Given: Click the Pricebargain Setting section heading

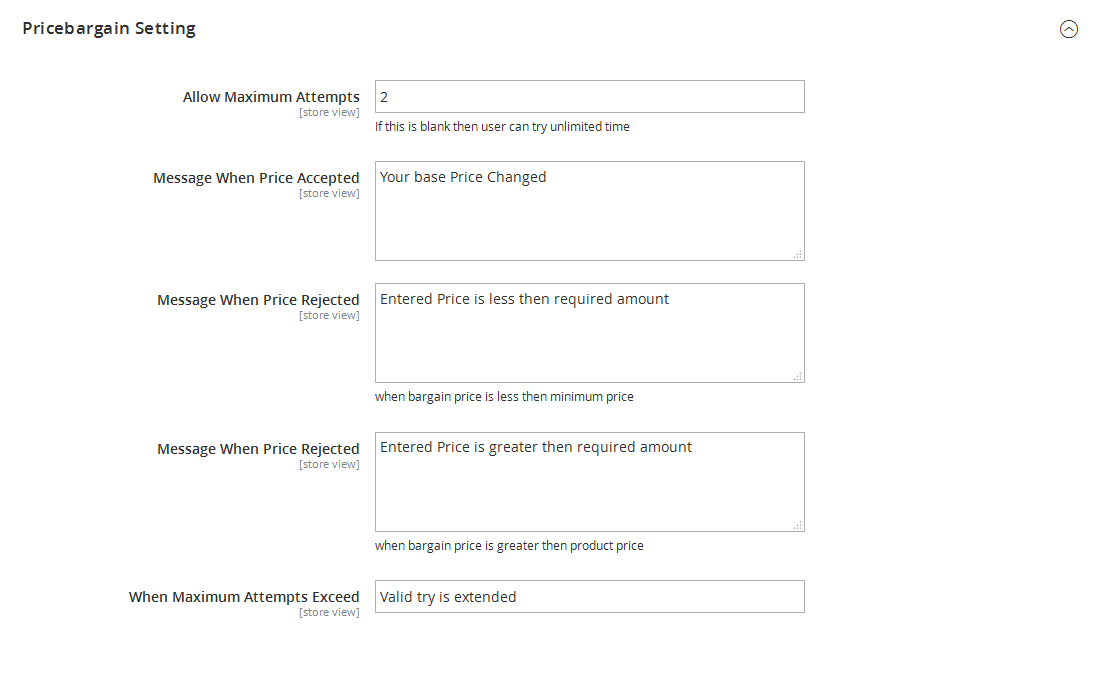Looking at the screenshot, I should point(109,28).
